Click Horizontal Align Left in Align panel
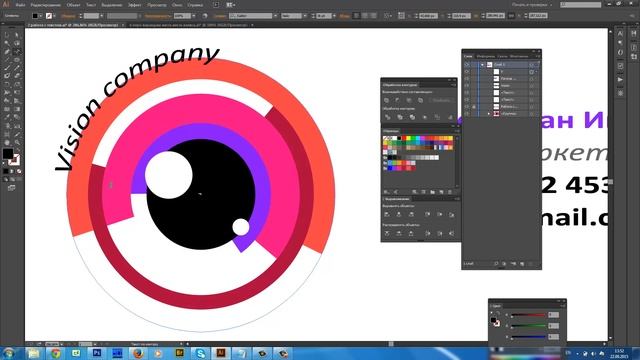 [387, 214]
